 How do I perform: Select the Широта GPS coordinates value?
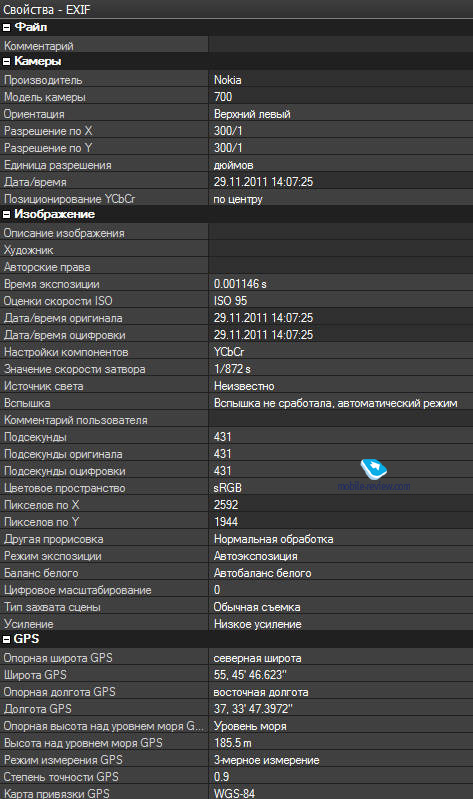(x=250, y=675)
